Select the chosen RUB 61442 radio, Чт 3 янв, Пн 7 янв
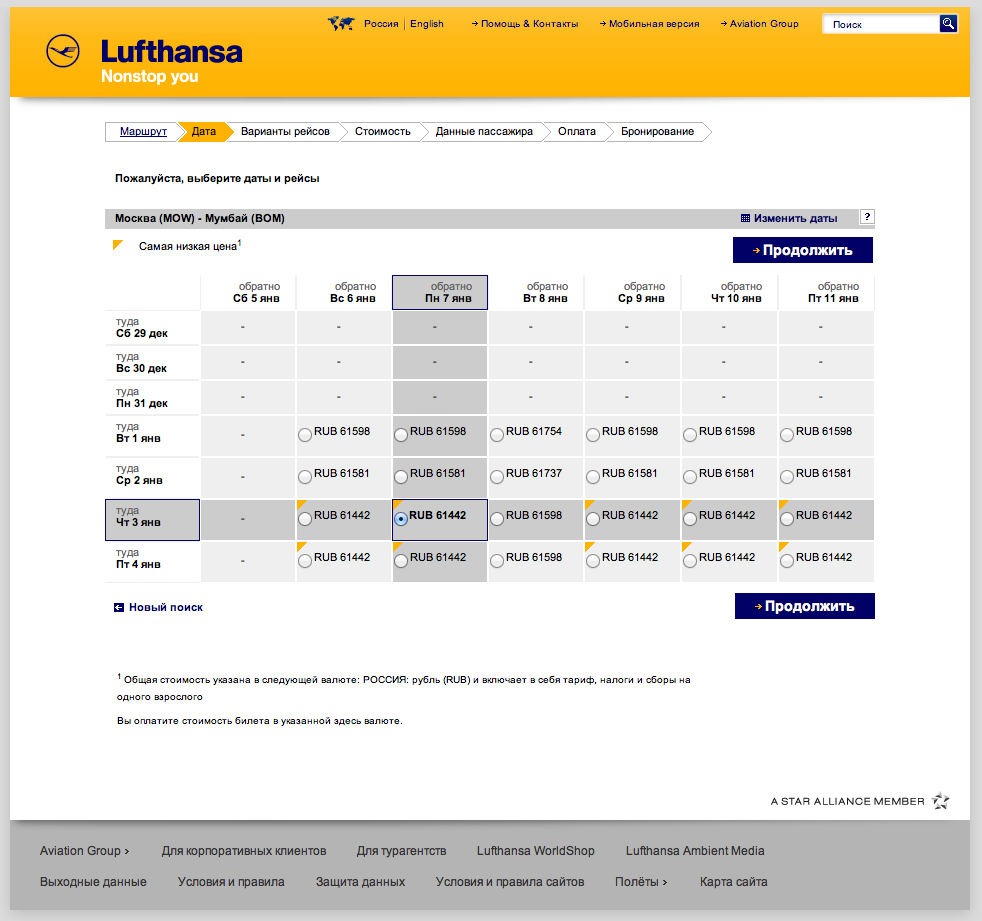This screenshot has width=982, height=921. tap(401, 518)
